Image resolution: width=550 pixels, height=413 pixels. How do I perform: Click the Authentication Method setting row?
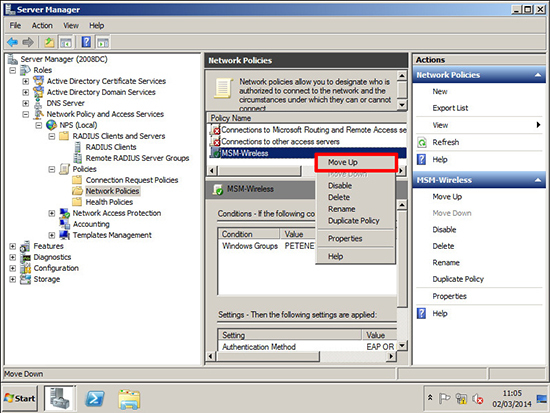pyautogui.click(x=307, y=347)
